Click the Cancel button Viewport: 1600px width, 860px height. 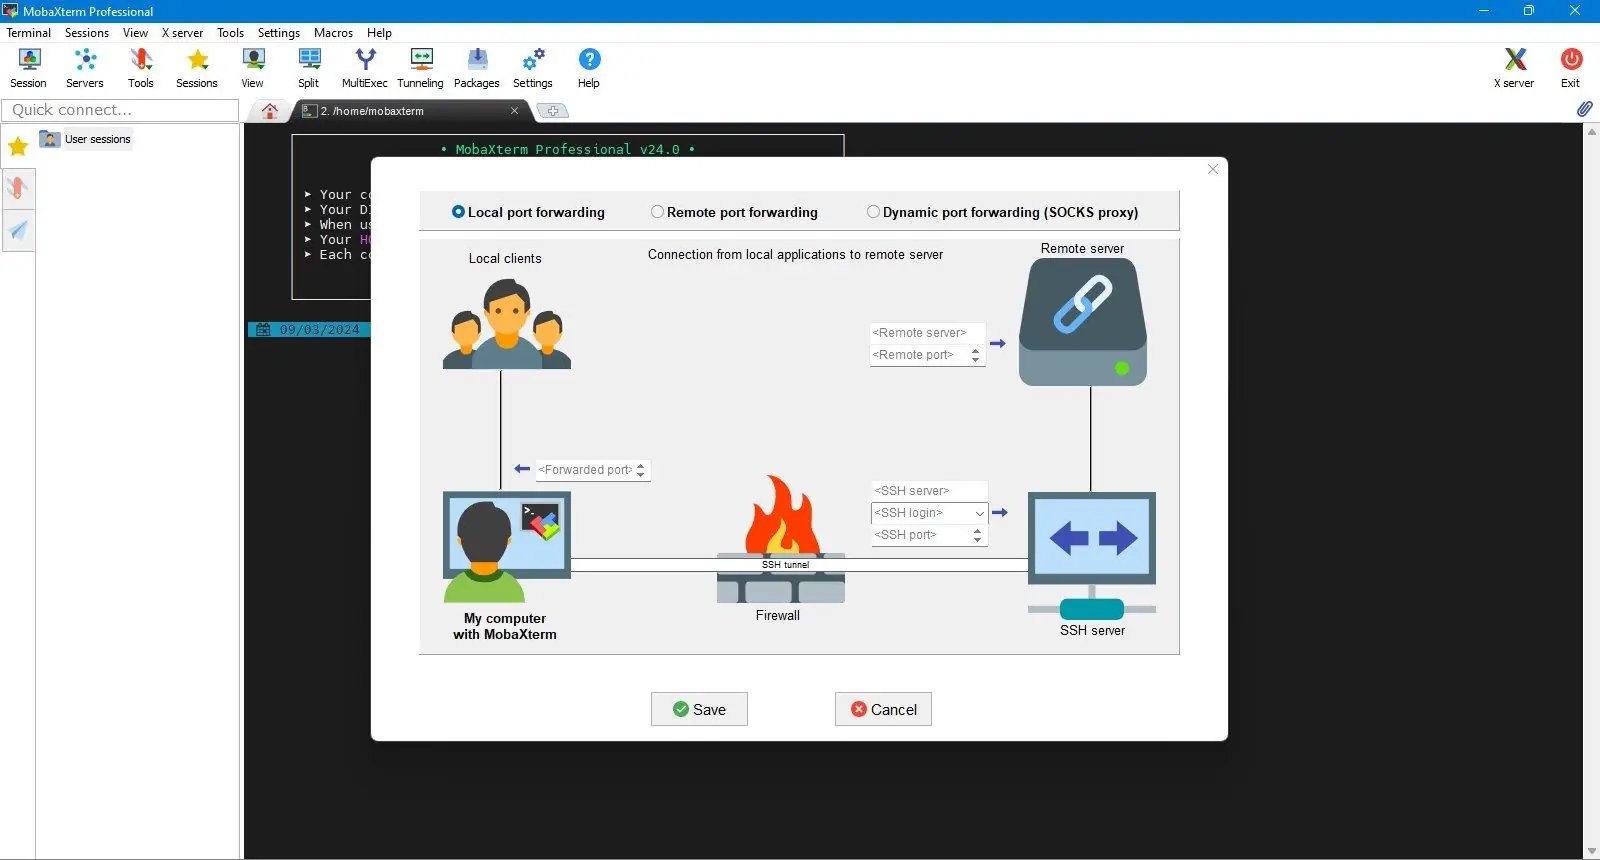pos(883,709)
